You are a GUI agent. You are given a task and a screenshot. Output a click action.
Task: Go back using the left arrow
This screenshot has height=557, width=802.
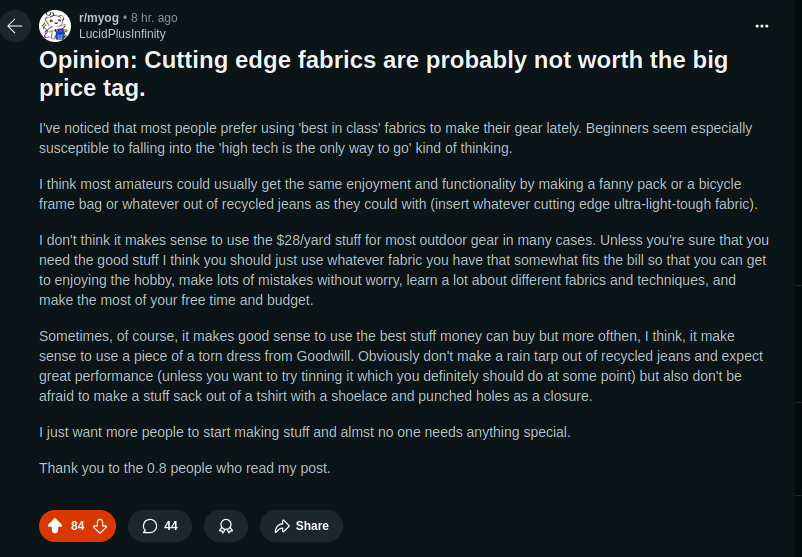pos(15,25)
